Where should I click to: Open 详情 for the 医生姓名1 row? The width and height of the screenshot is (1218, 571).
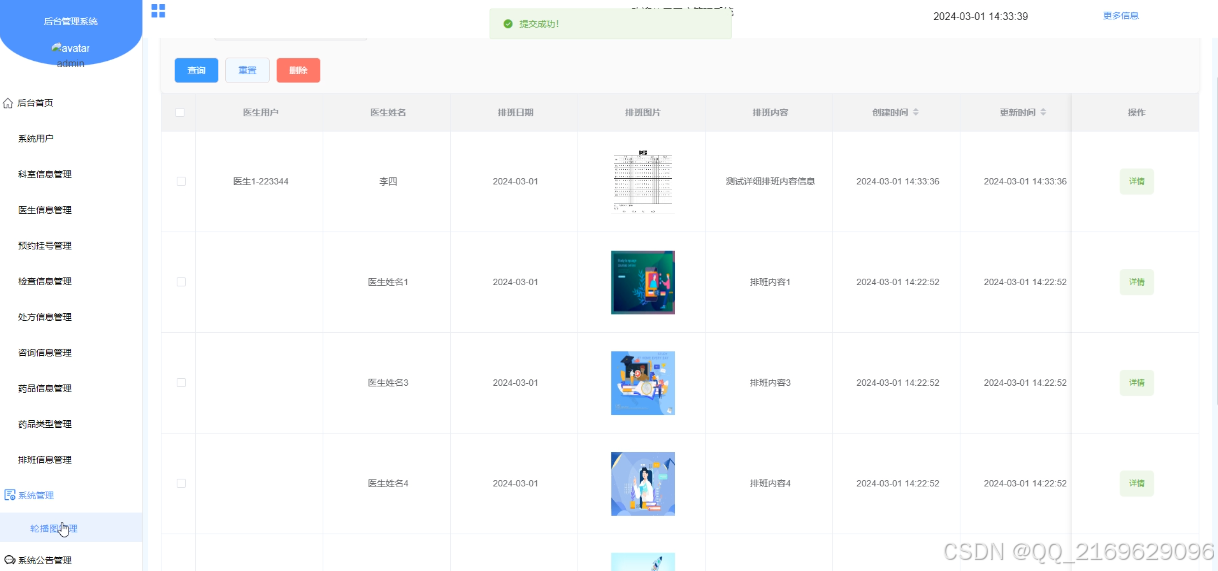click(x=1136, y=282)
